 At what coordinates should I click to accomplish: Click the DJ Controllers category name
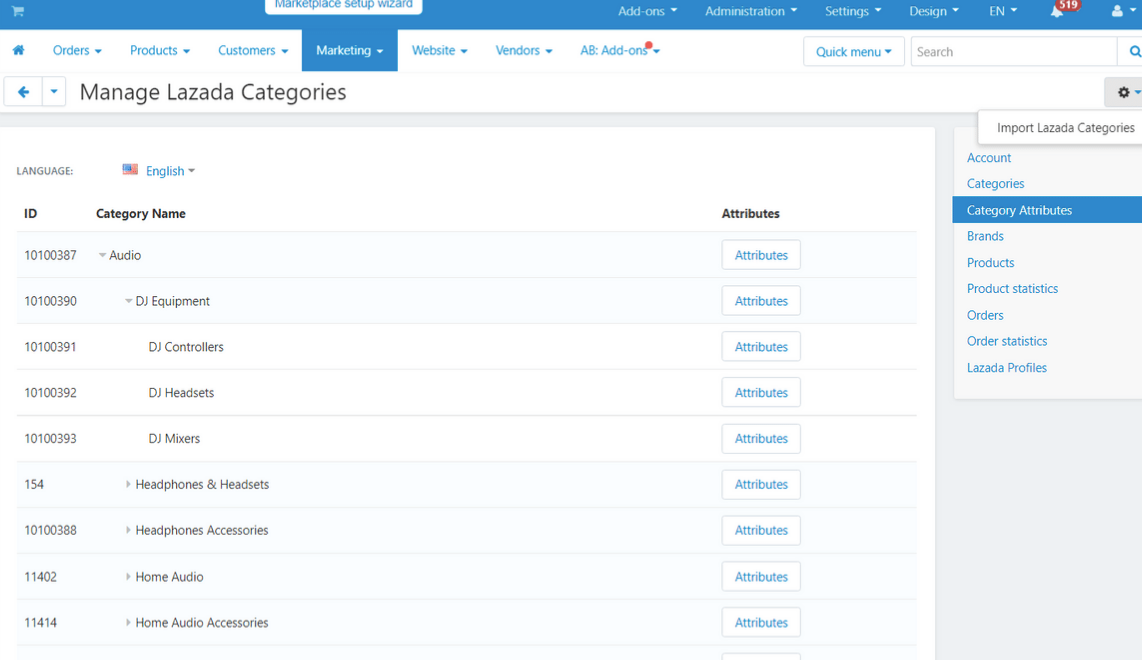point(186,347)
